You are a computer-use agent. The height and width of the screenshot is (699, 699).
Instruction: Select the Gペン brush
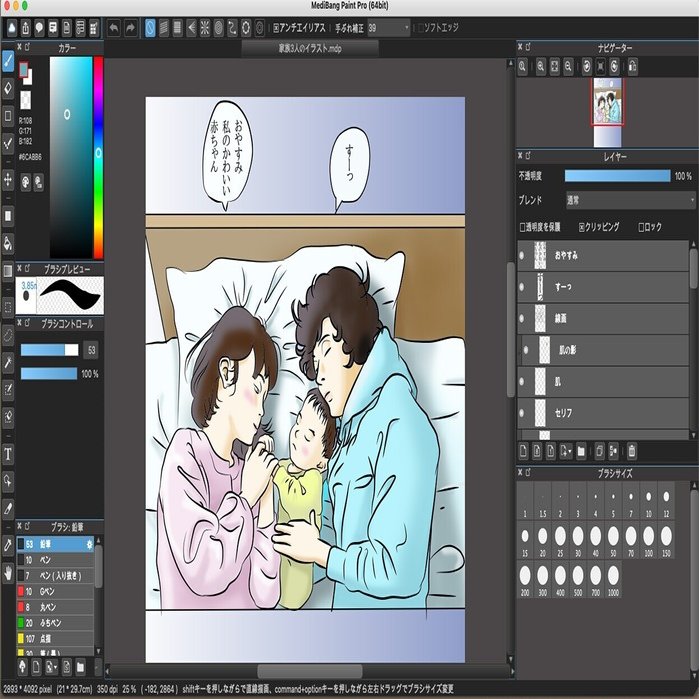[x=55, y=591]
